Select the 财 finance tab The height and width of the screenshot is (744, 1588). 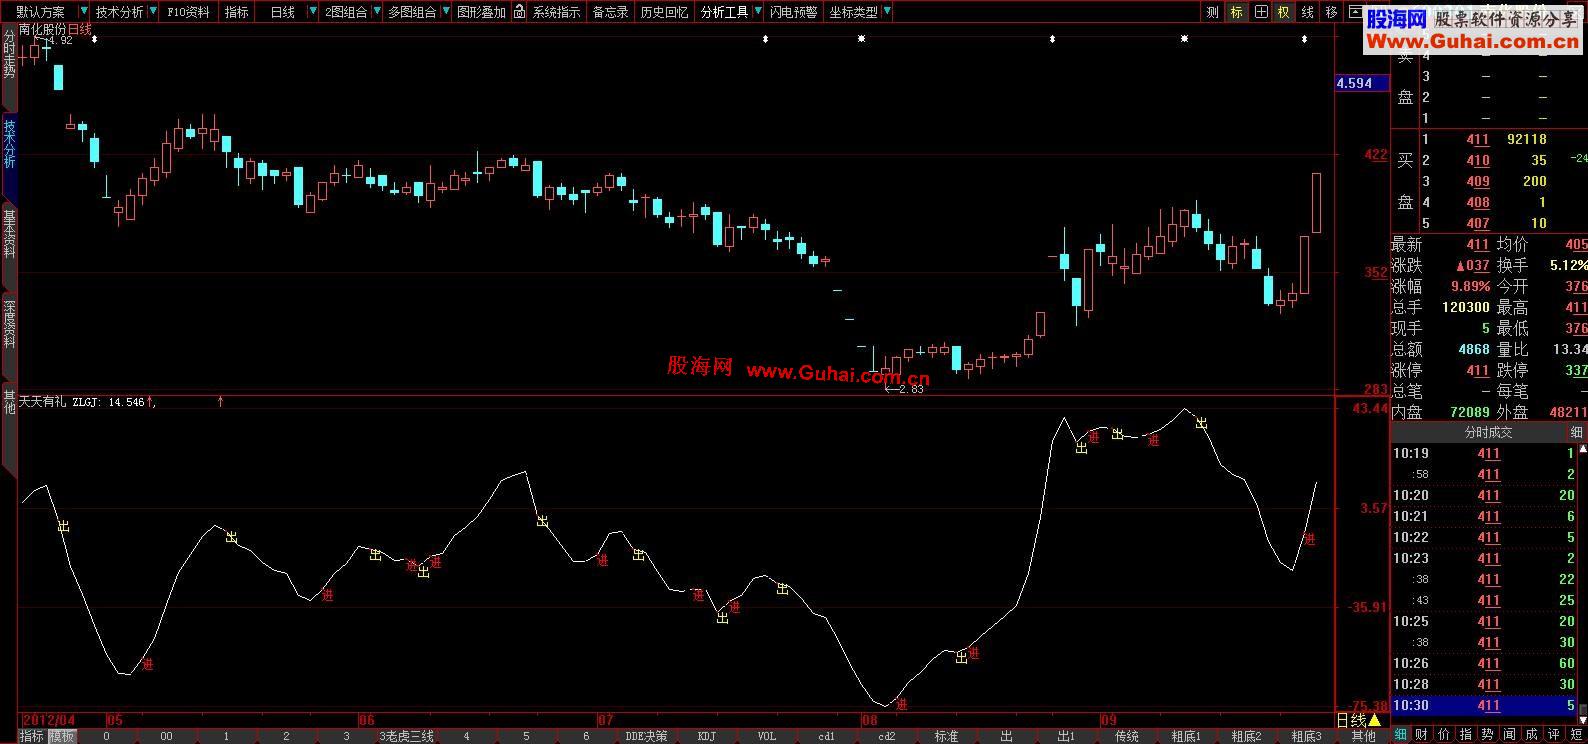point(1422,735)
